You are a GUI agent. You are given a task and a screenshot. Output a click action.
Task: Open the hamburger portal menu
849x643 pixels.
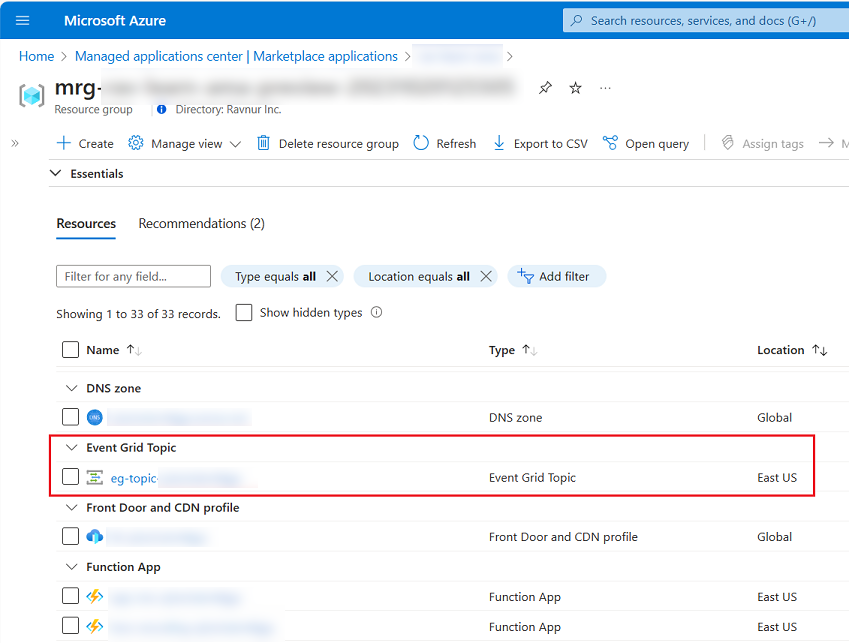click(22, 21)
